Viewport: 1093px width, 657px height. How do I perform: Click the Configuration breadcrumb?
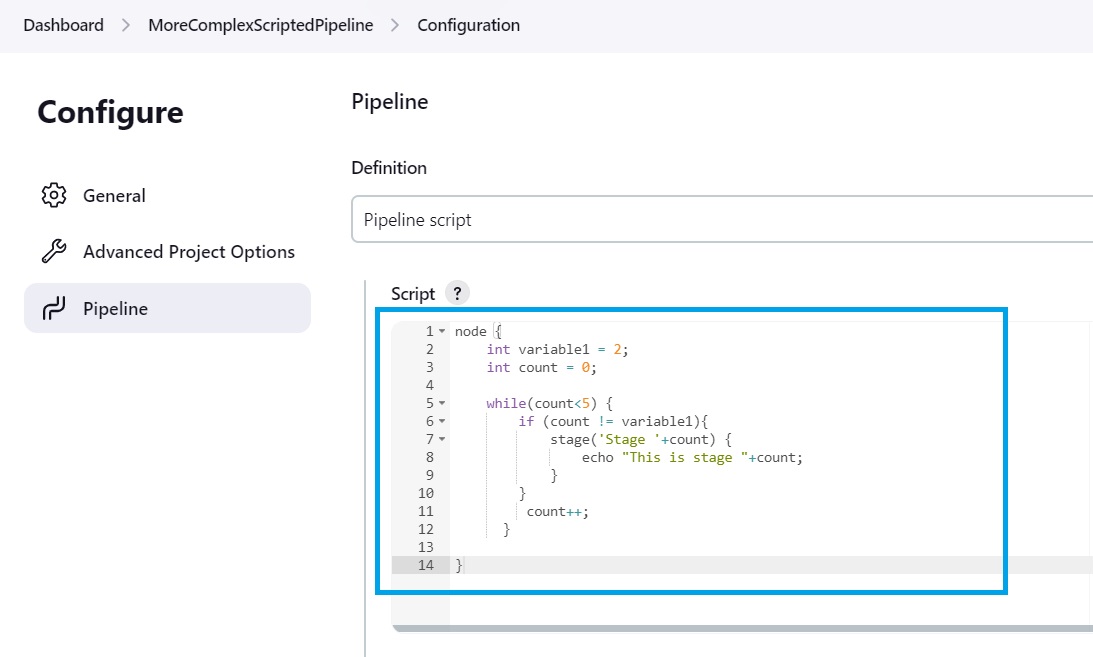tap(468, 25)
